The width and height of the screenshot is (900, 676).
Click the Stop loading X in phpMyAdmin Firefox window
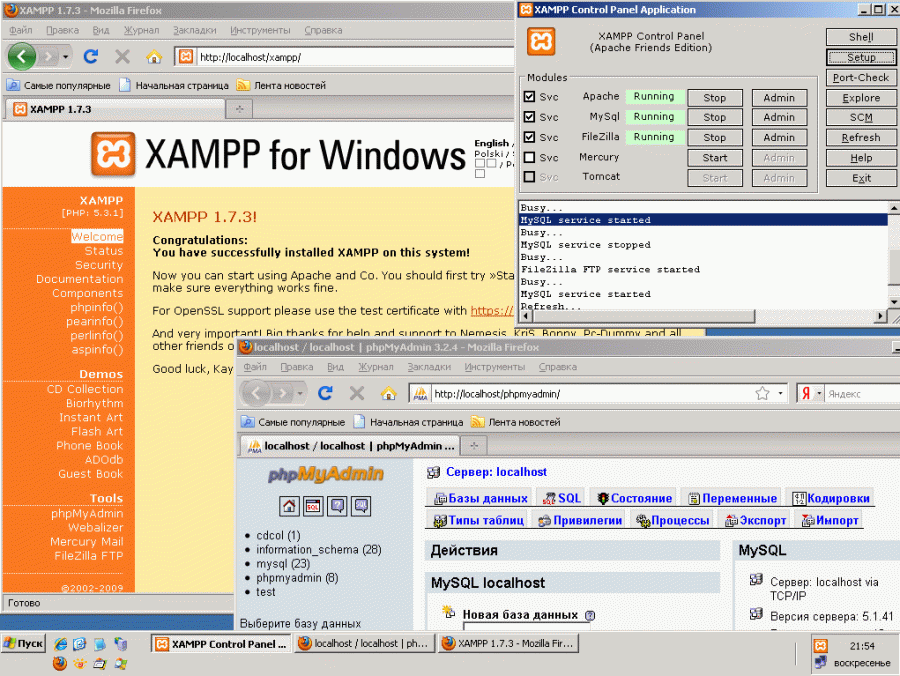pos(357,393)
